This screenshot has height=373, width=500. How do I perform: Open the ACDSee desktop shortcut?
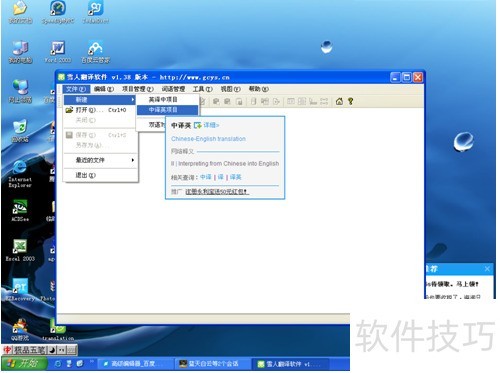coord(20,211)
